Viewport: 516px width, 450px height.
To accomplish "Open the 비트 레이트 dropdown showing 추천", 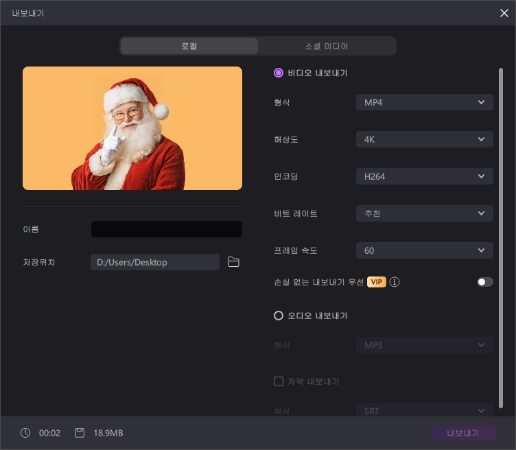I will pos(424,213).
